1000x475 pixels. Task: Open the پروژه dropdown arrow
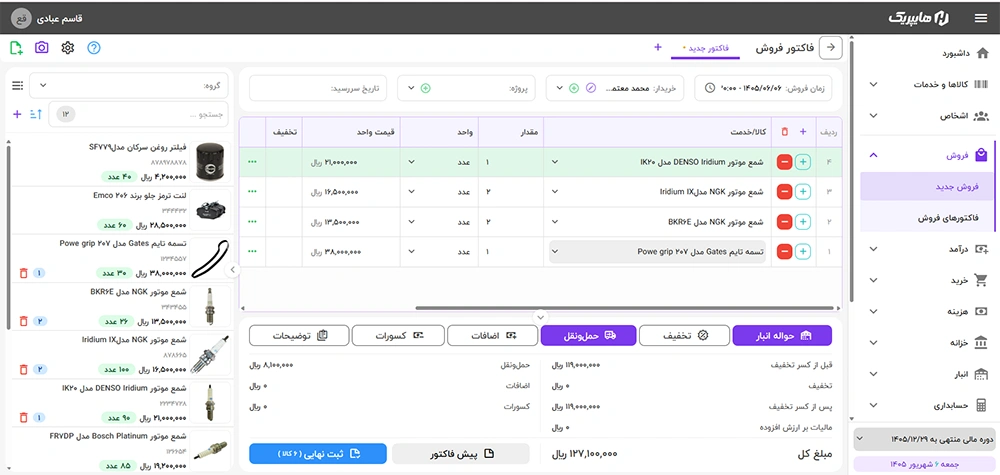tap(410, 87)
